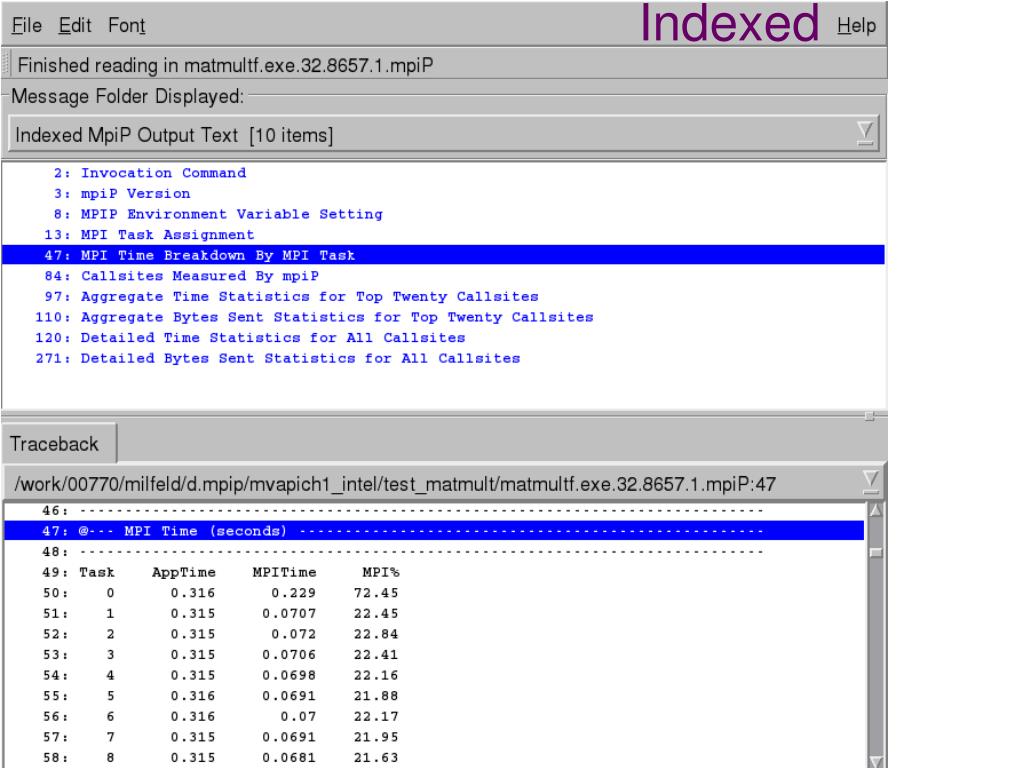This screenshot has width=1024, height=768.
Task: Expand the traceback file path dropdown arrow
Action: coord(869,484)
